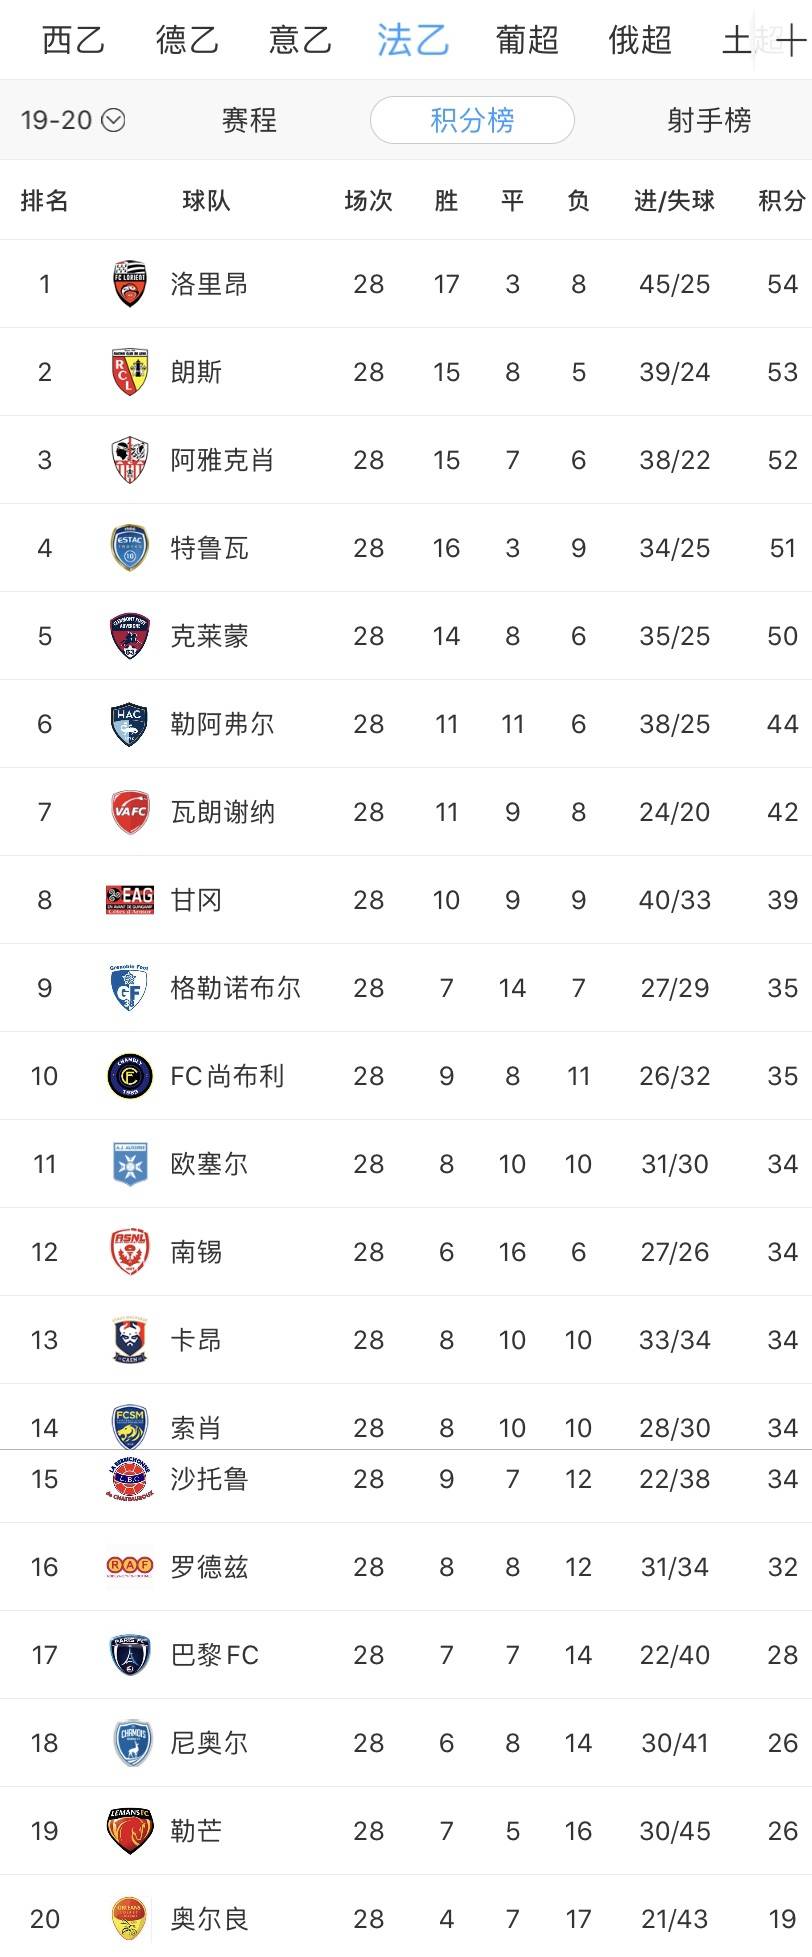
Task: Click the 瓦朗谢纳 VAFC logo
Action: (x=129, y=812)
